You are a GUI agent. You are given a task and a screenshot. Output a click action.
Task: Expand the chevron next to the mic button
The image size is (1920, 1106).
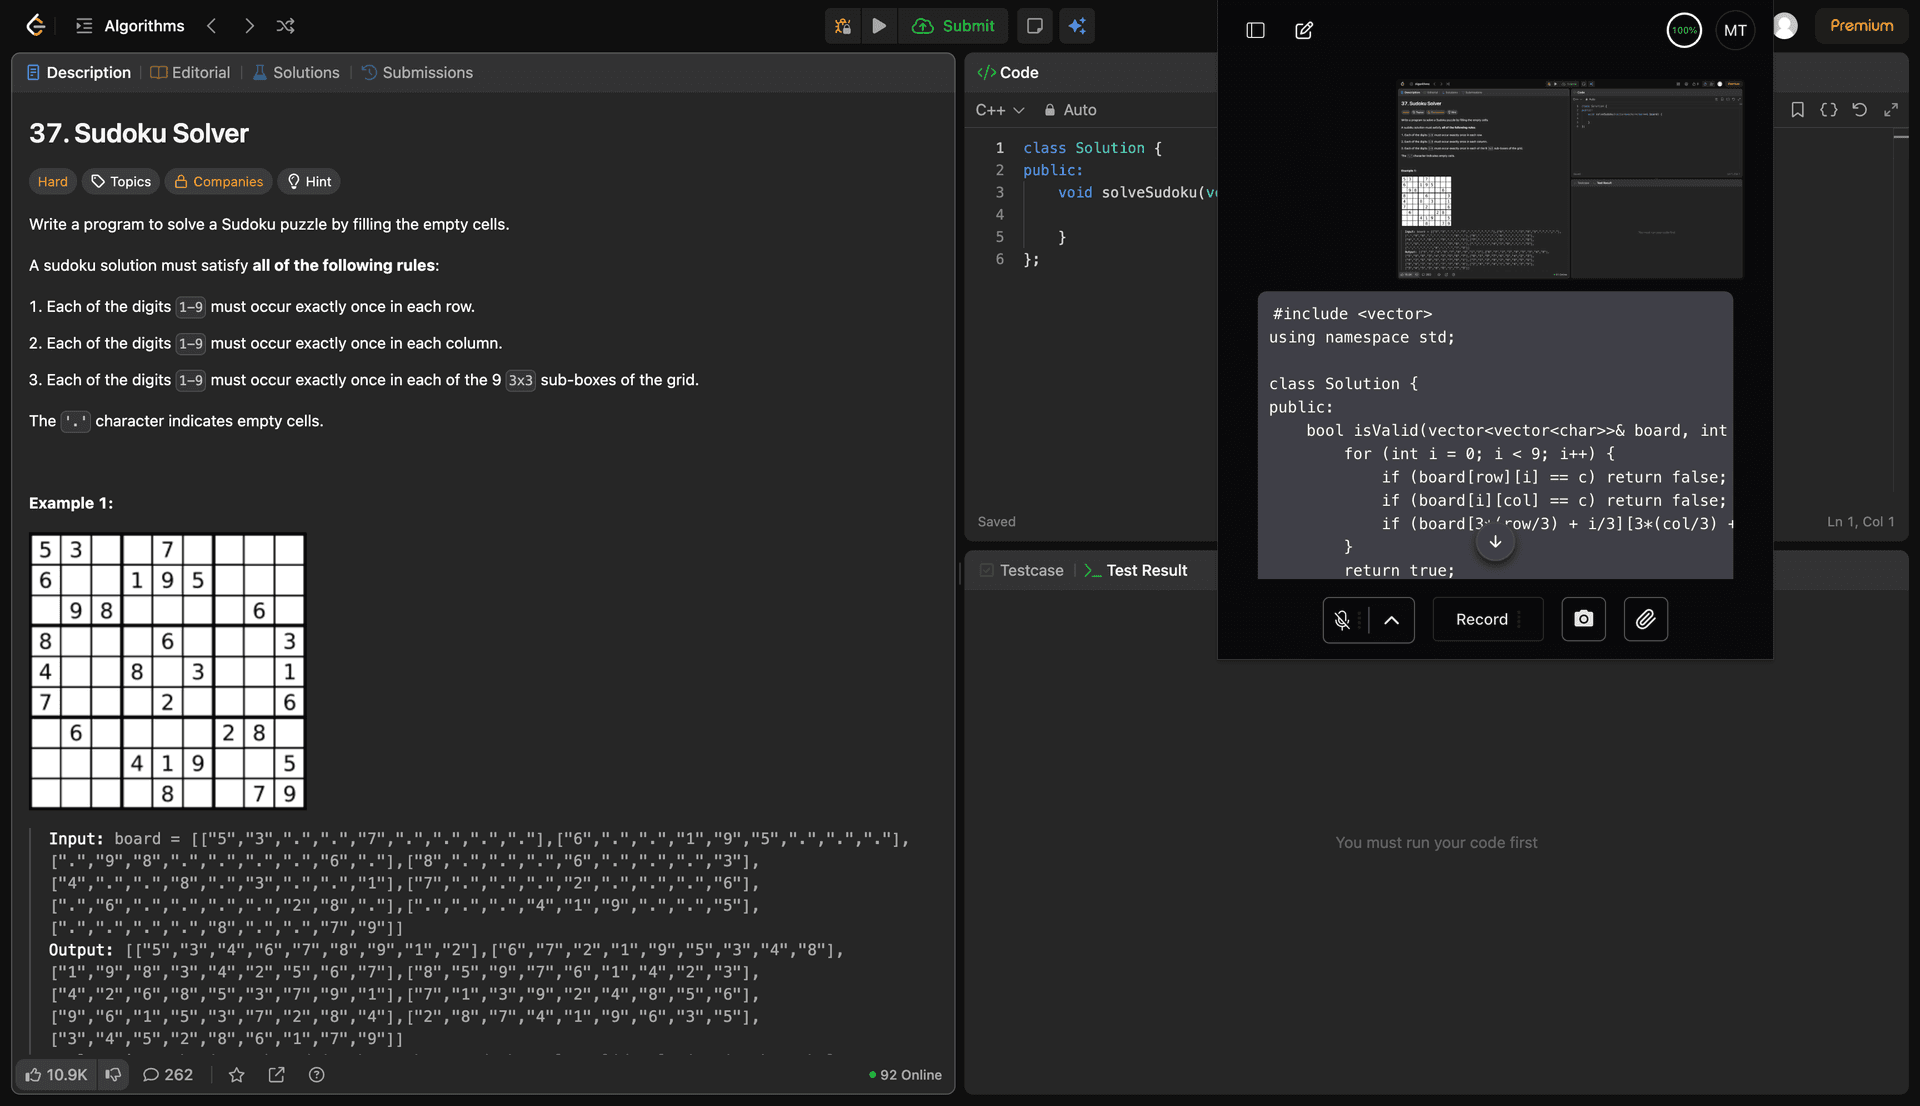coord(1390,620)
